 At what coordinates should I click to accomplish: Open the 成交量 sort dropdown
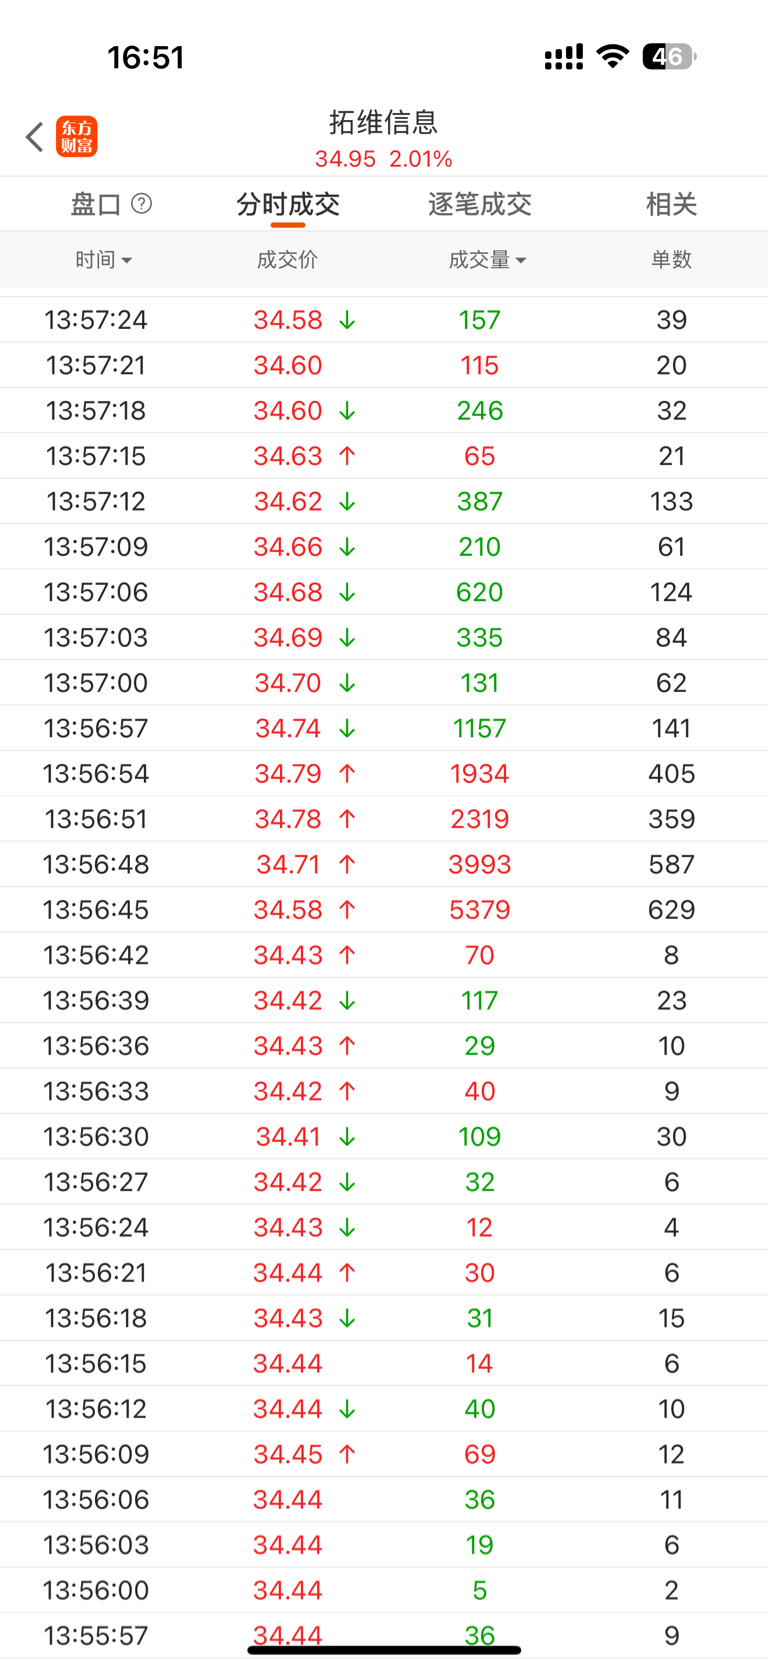click(x=487, y=260)
